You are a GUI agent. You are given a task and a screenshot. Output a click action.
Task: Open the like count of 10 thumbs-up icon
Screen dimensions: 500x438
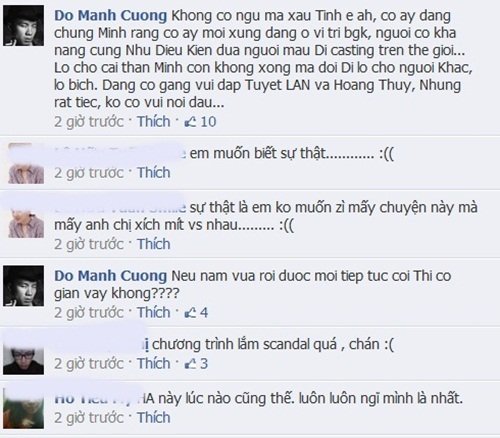[200, 122]
